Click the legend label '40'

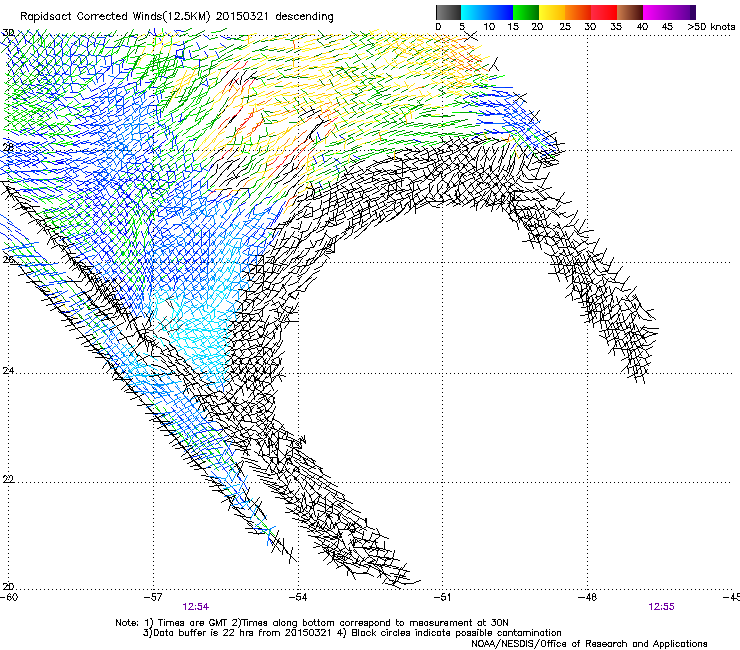point(642,27)
